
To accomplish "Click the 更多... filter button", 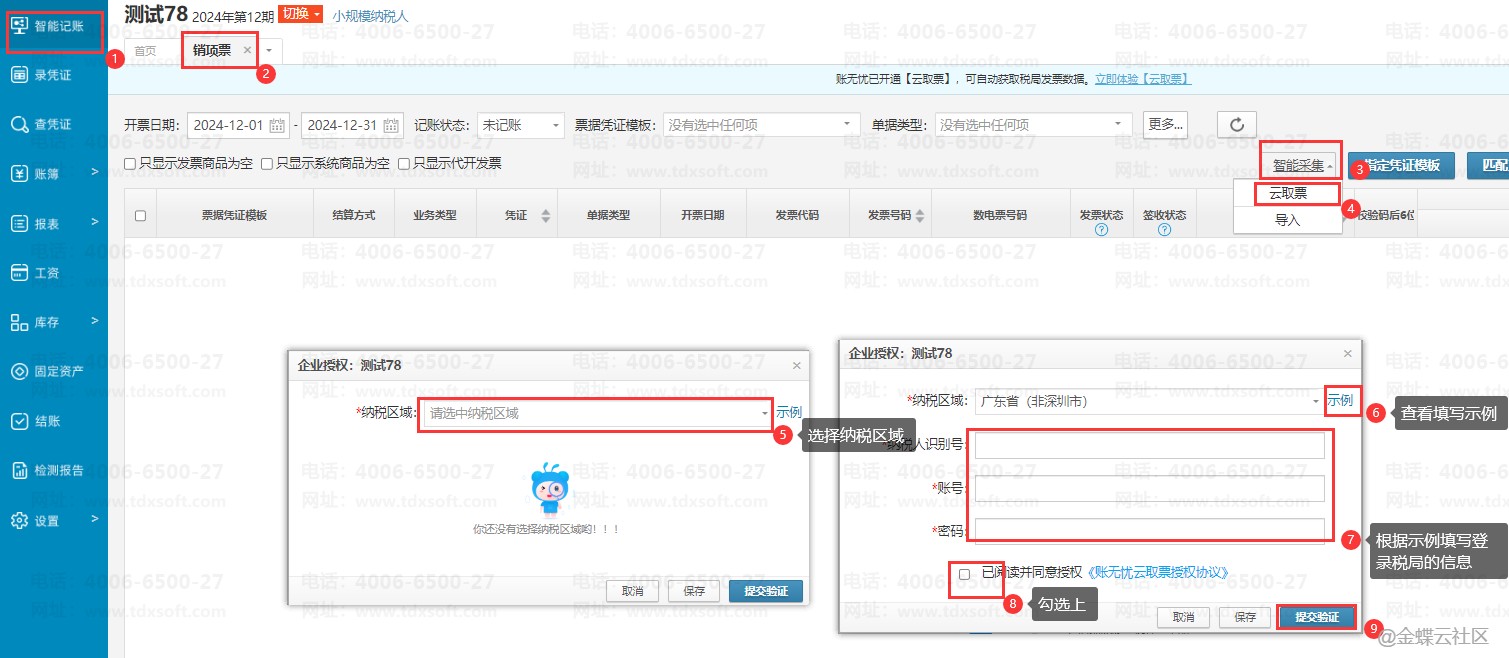I will pos(1166,124).
